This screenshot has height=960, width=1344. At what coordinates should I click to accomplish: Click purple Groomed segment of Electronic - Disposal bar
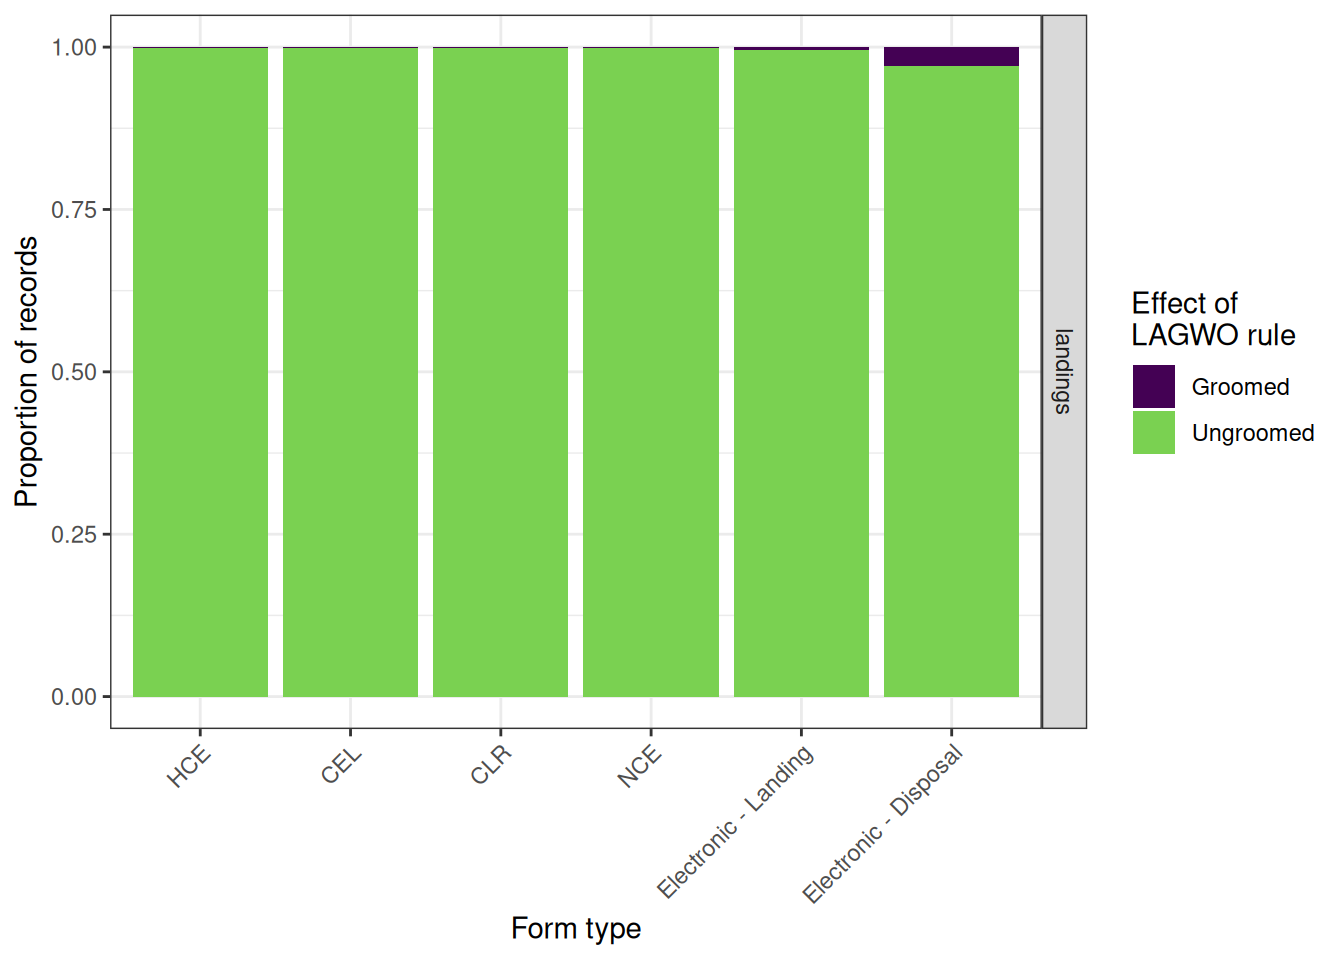[x=951, y=56]
